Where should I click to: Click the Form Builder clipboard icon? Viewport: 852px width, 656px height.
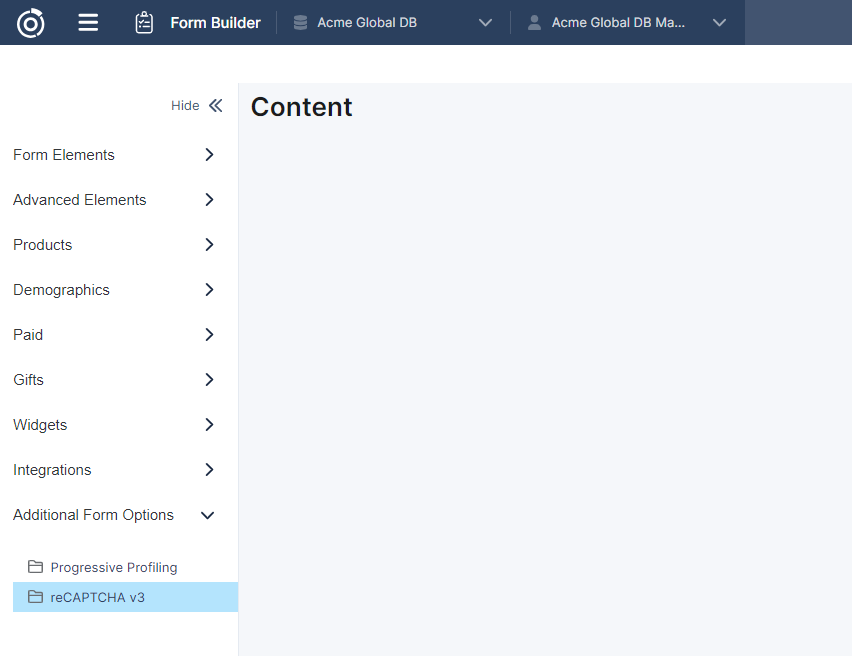[144, 22]
